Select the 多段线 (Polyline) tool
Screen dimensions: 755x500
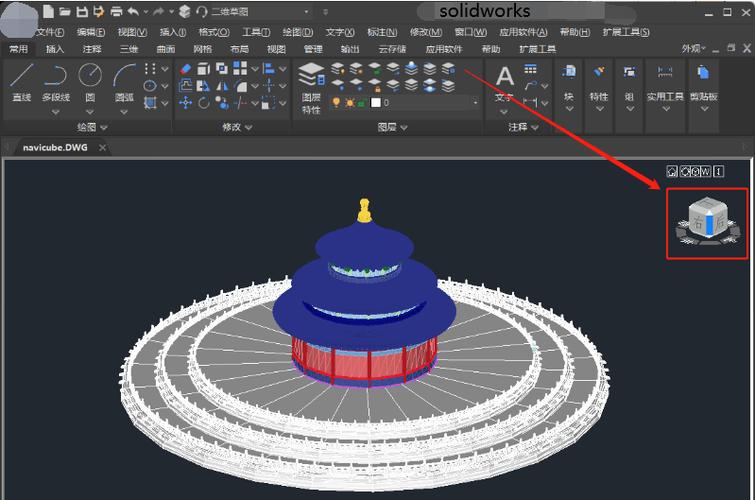pos(55,82)
